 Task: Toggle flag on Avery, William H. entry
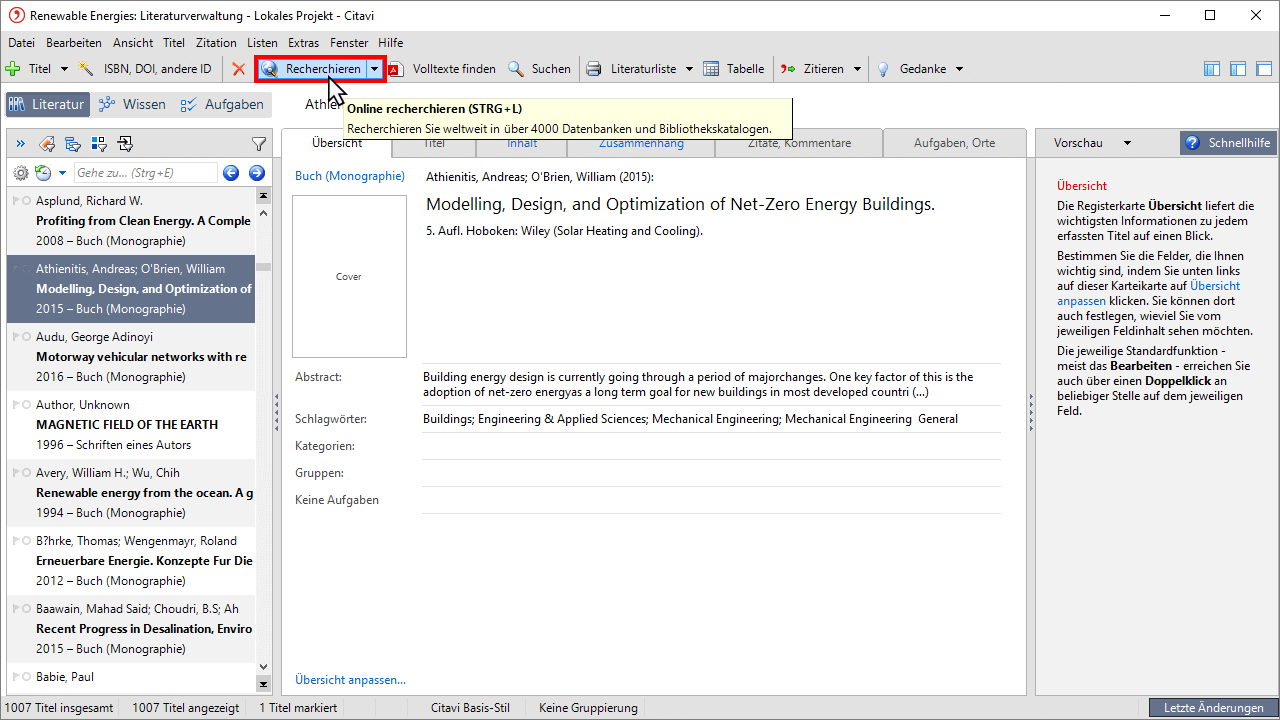pyautogui.click(x=15, y=473)
